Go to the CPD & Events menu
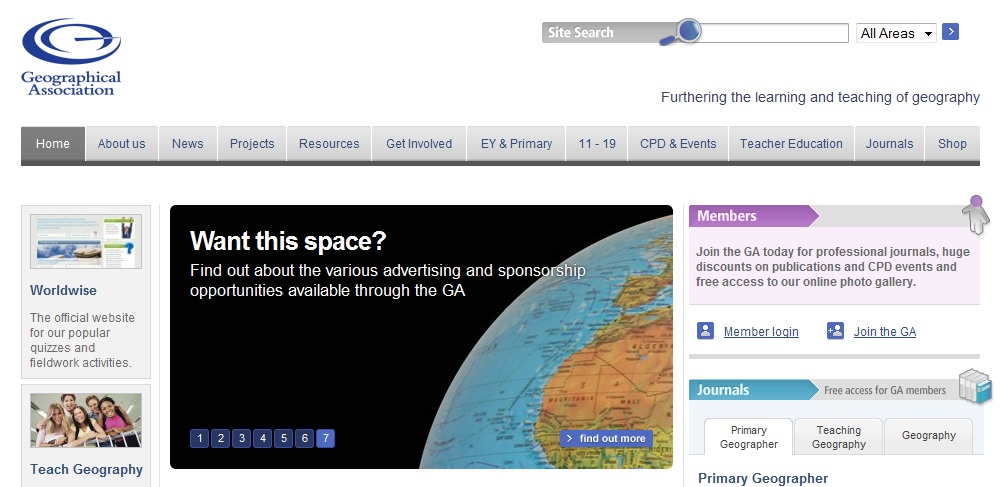1000x487 pixels. [x=678, y=144]
